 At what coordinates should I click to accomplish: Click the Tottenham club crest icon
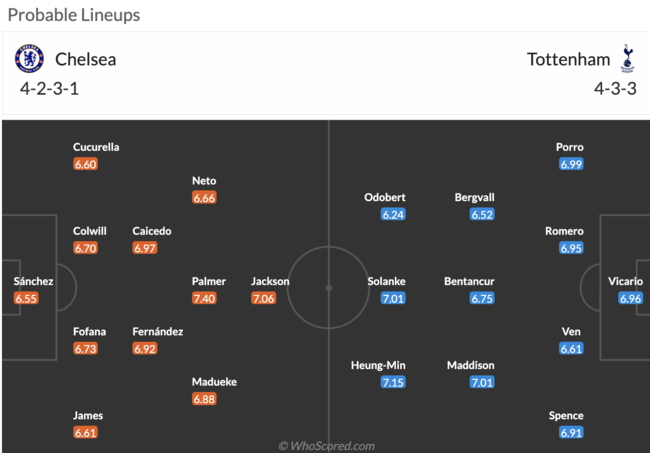click(627, 59)
